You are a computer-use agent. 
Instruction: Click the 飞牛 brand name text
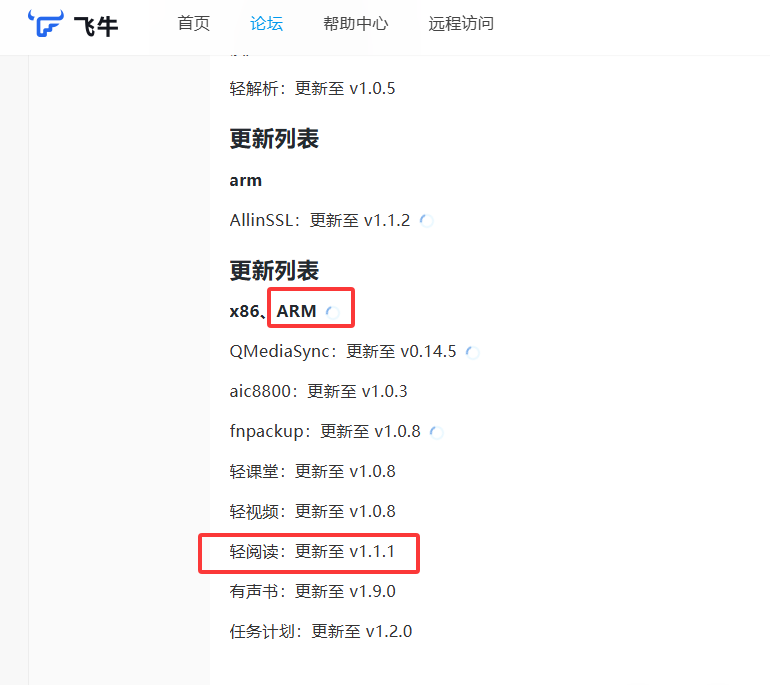tap(96, 26)
